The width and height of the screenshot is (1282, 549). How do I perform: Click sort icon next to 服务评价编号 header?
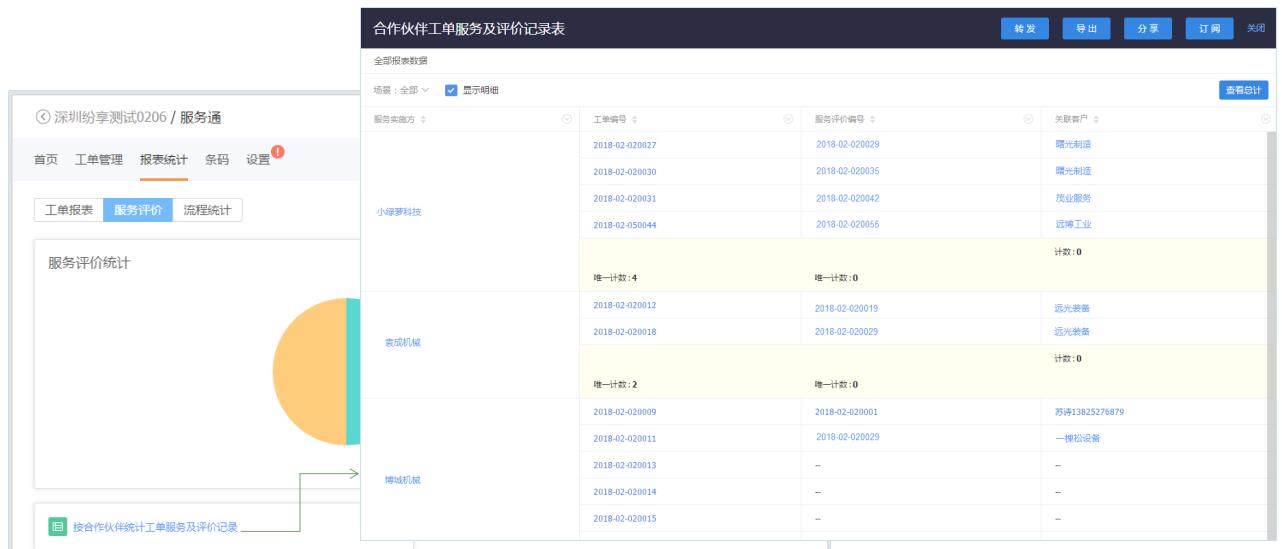pyautogui.click(x=870, y=119)
